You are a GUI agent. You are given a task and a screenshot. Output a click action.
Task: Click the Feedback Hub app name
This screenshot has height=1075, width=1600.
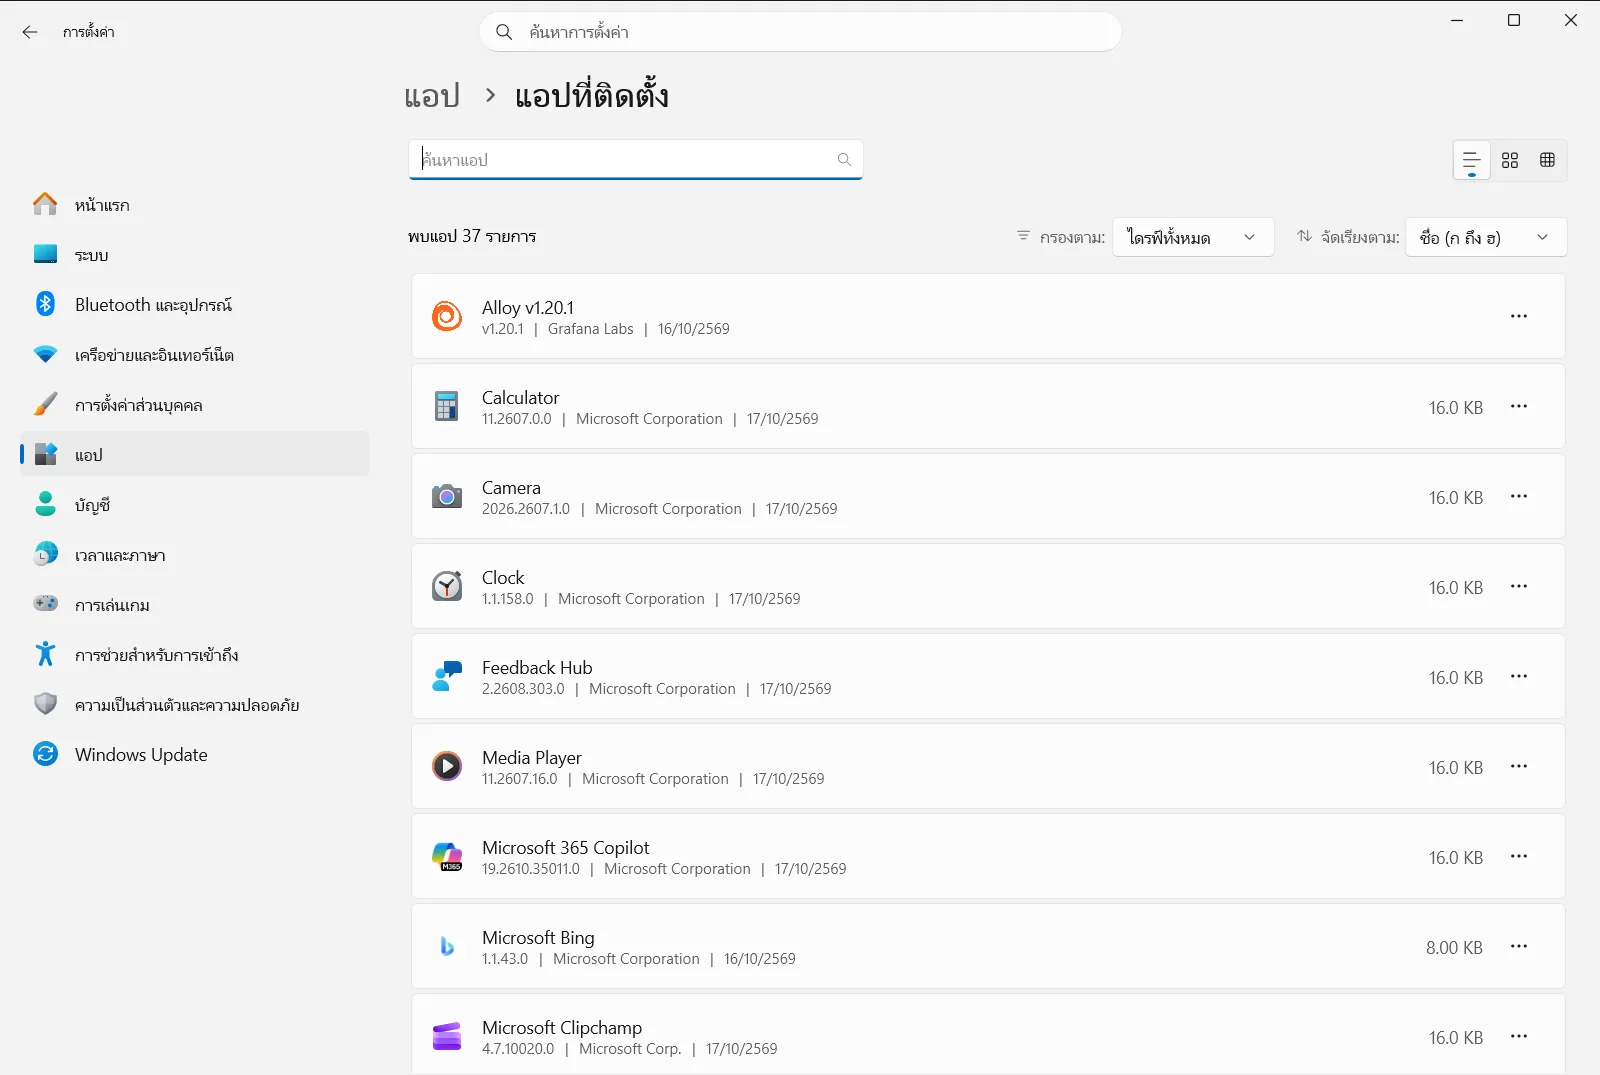point(537,668)
